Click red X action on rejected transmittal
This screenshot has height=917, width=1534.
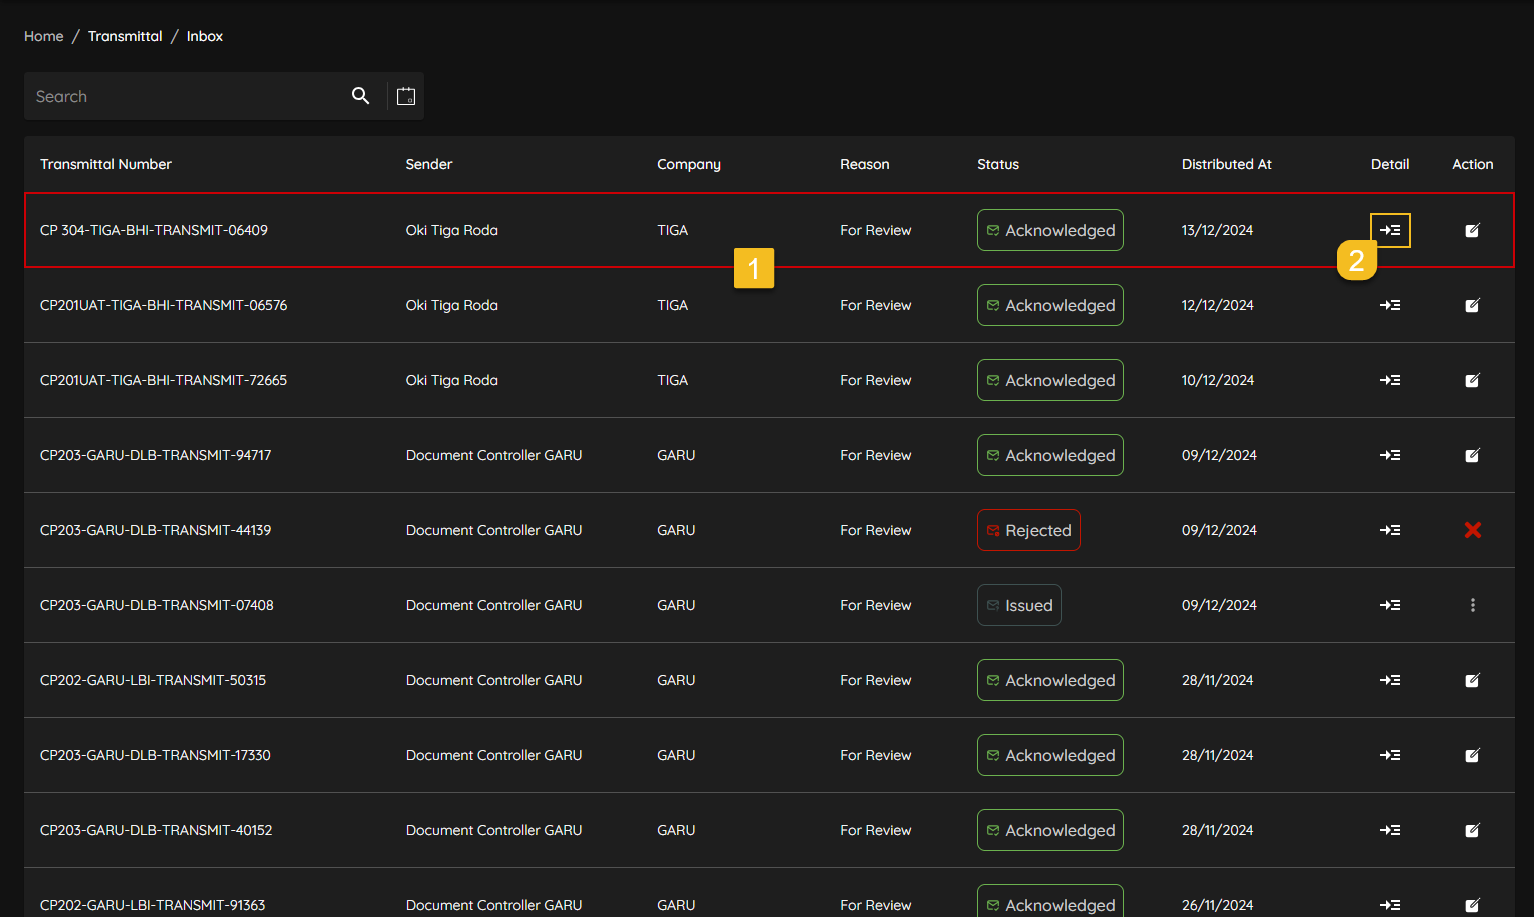pyautogui.click(x=1472, y=530)
